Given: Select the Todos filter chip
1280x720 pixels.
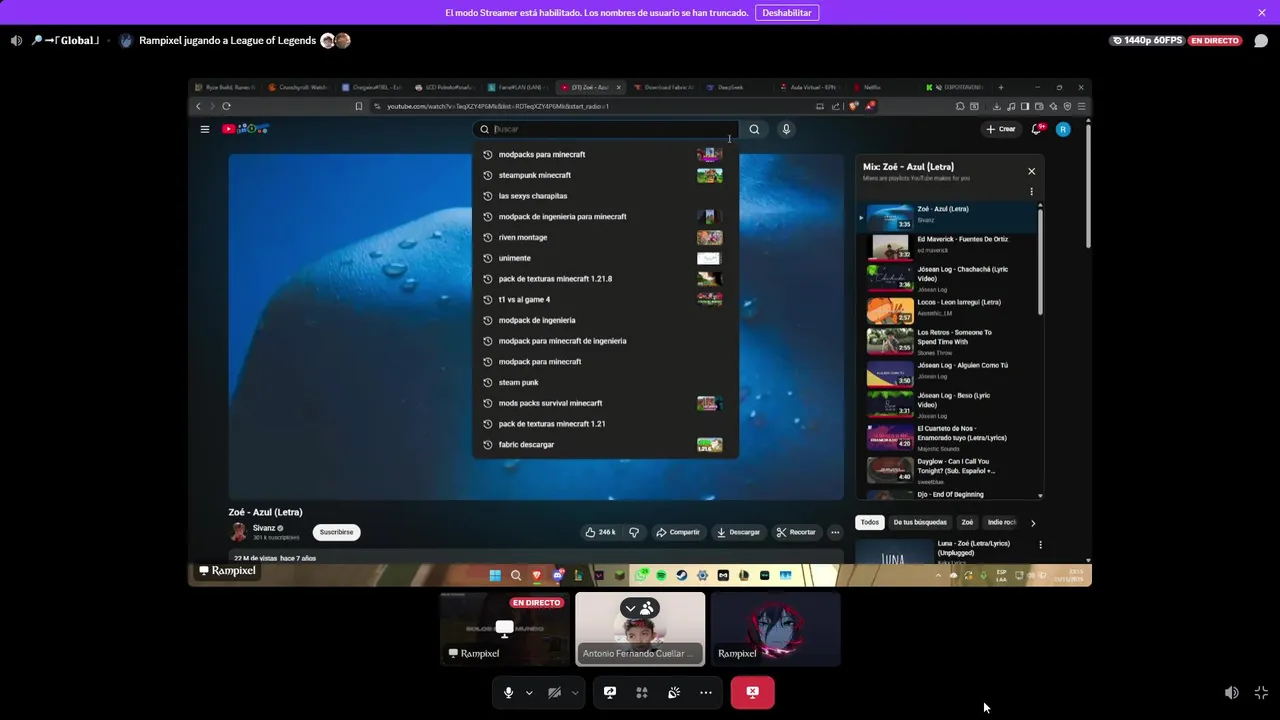Looking at the screenshot, I should 870,522.
